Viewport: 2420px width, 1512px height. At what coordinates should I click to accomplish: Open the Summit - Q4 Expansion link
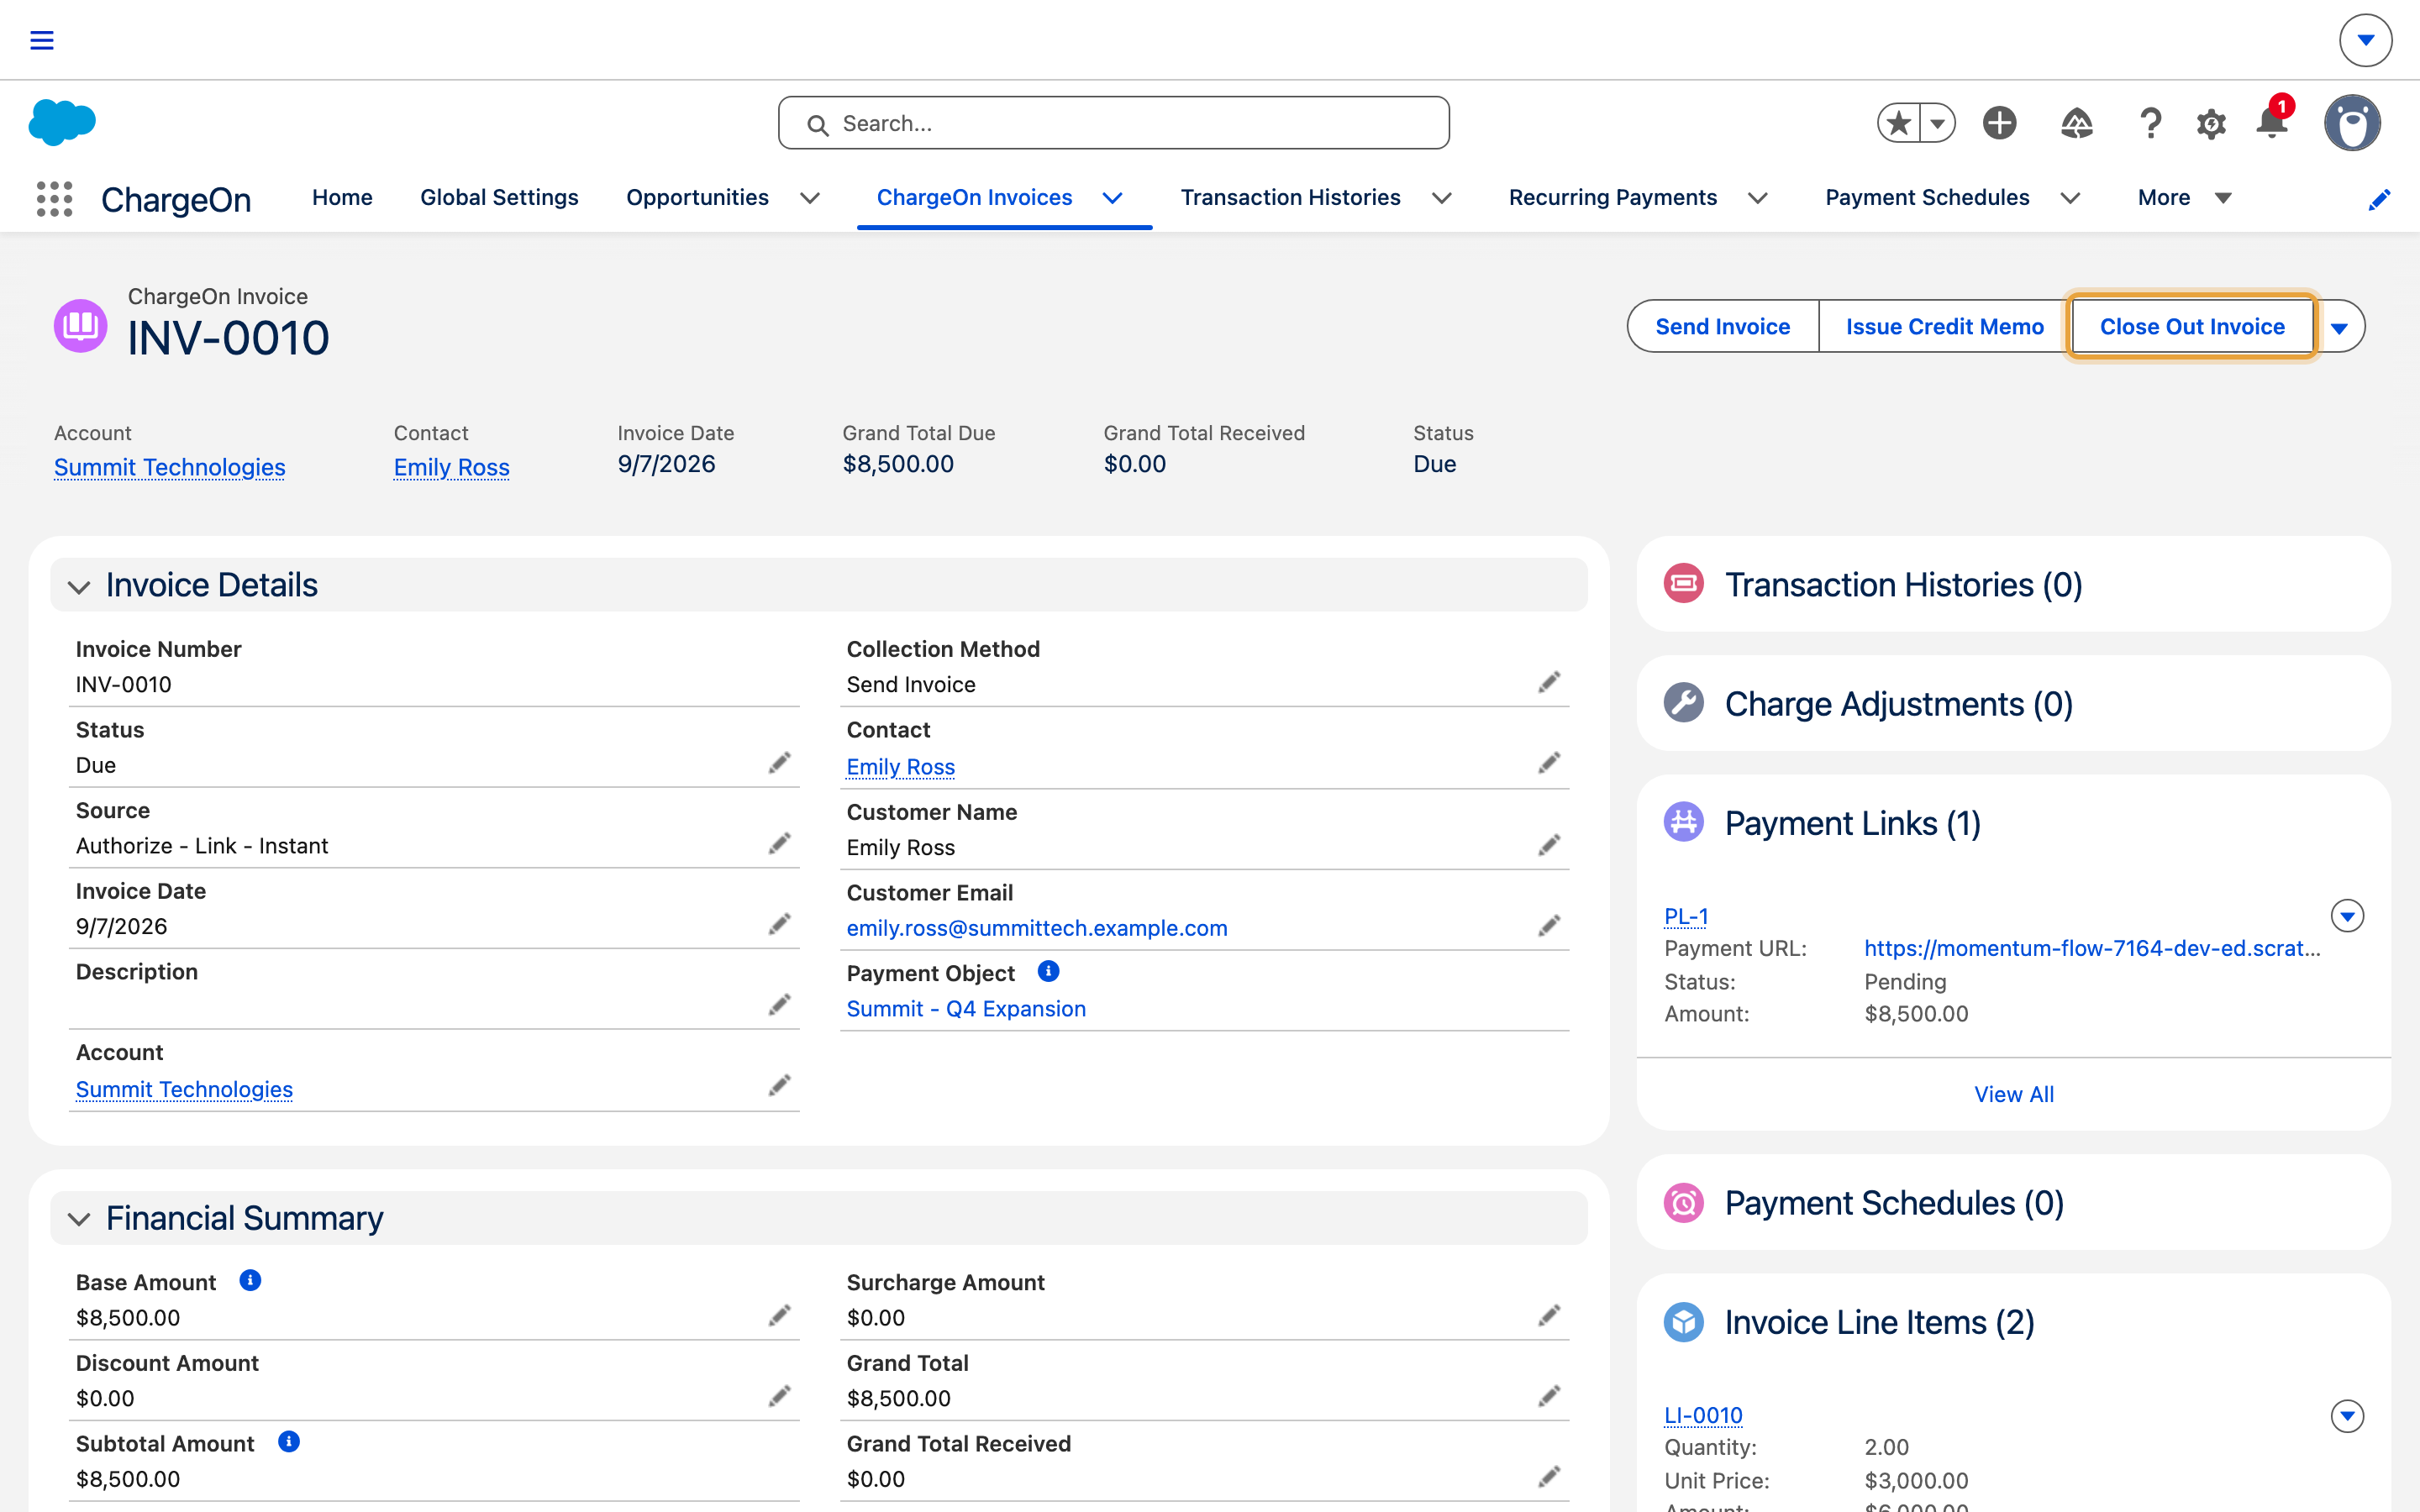966,1008
